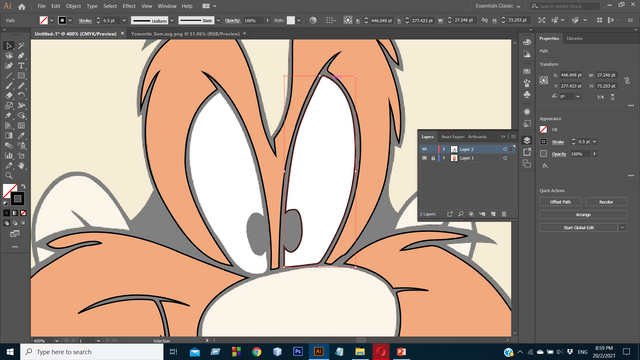
Task: Expand Layer 2 contents
Action: click(444, 149)
